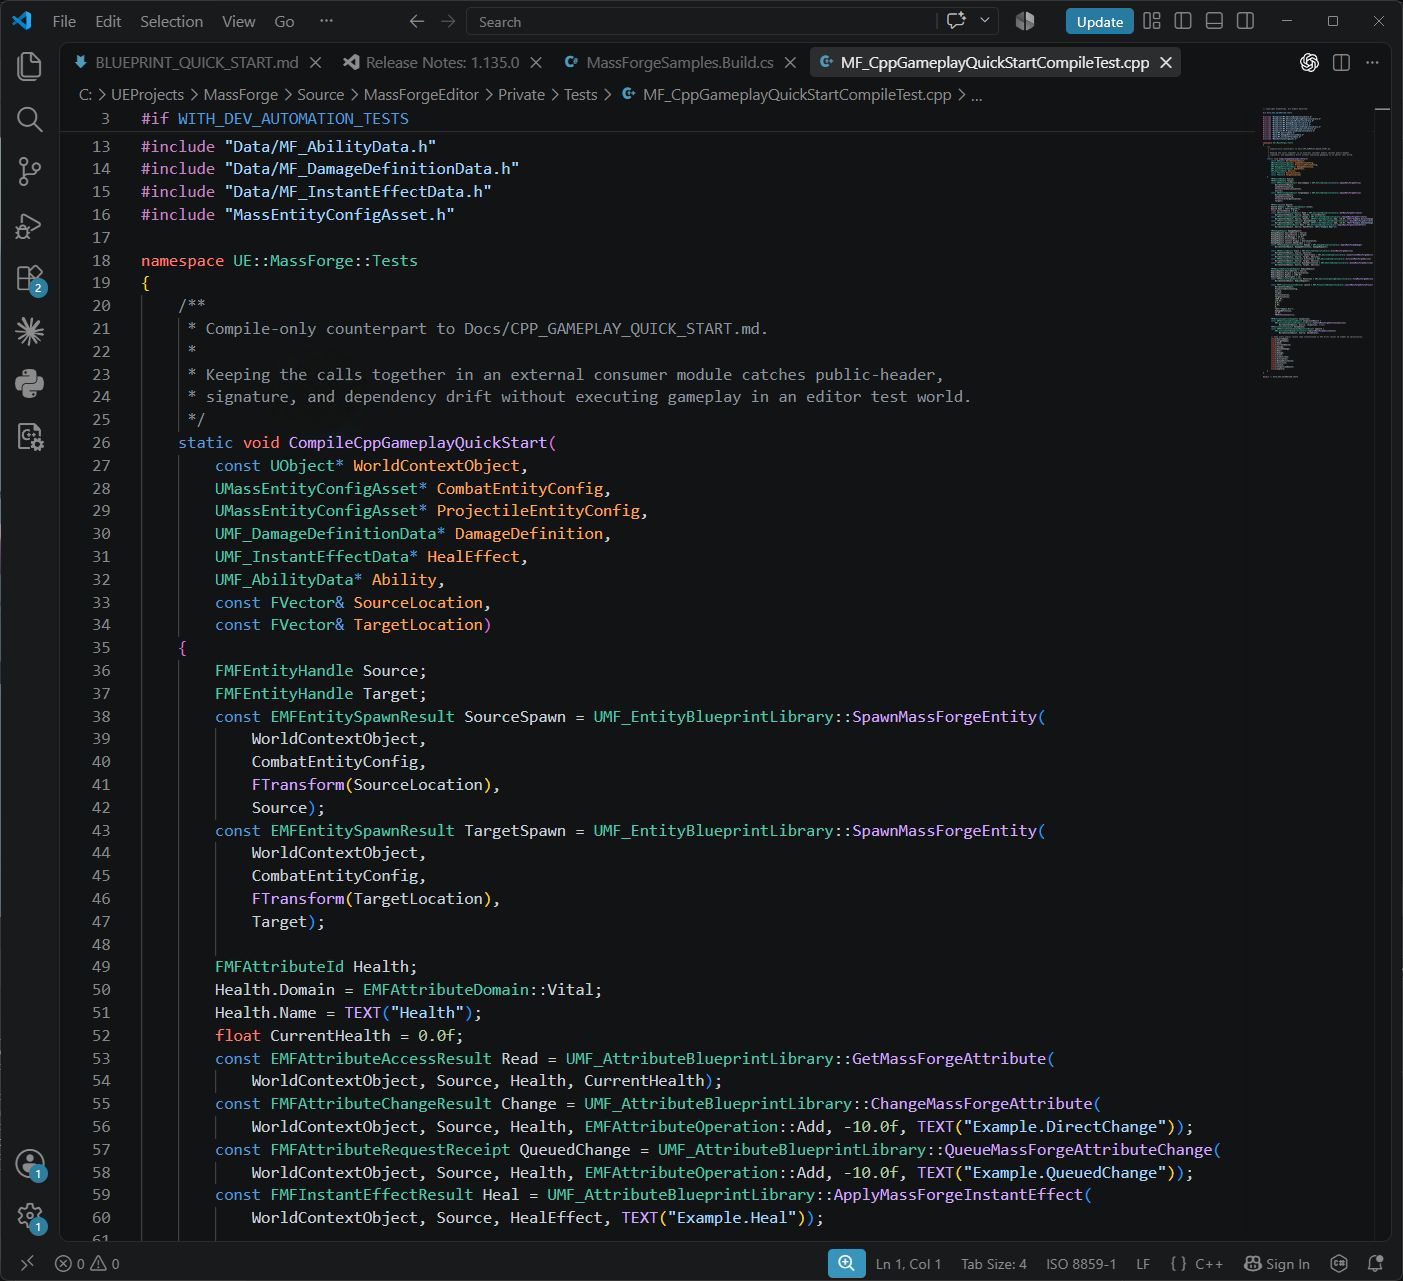Click the VS Code logo in the title bar
The width and height of the screenshot is (1403, 1281).
[x=21, y=21]
